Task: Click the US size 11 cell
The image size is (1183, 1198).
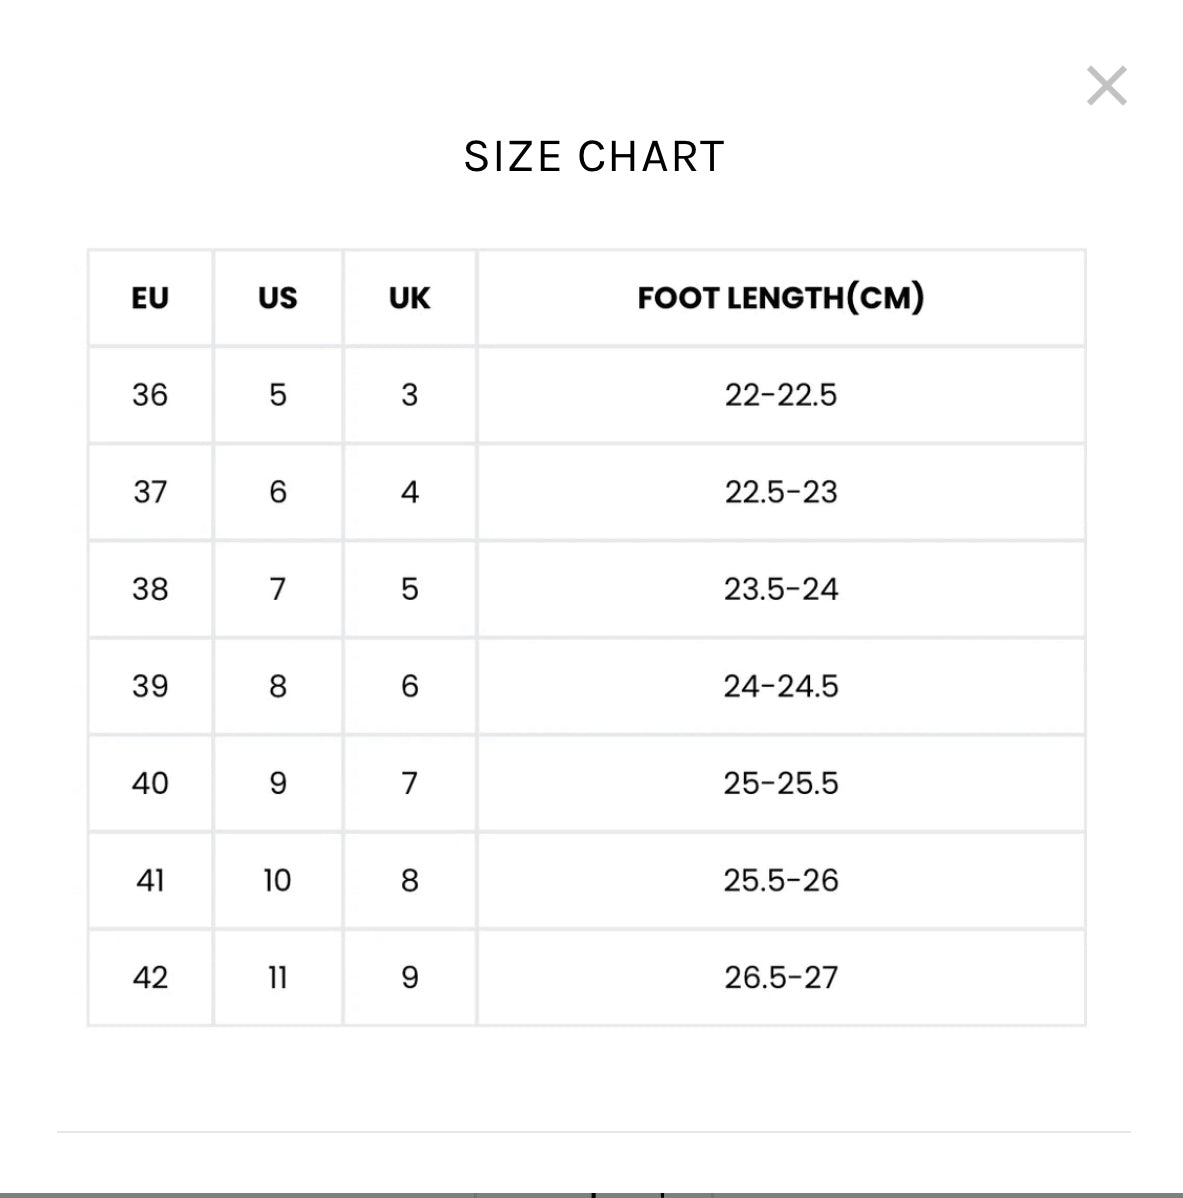Action: pyautogui.click(x=278, y=977)
